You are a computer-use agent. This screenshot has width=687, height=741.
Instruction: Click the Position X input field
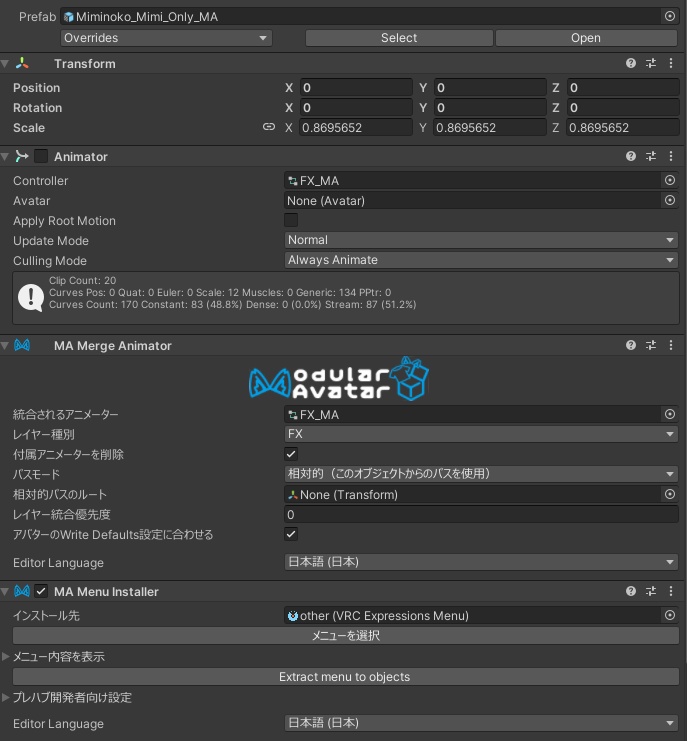pos(356,87)
